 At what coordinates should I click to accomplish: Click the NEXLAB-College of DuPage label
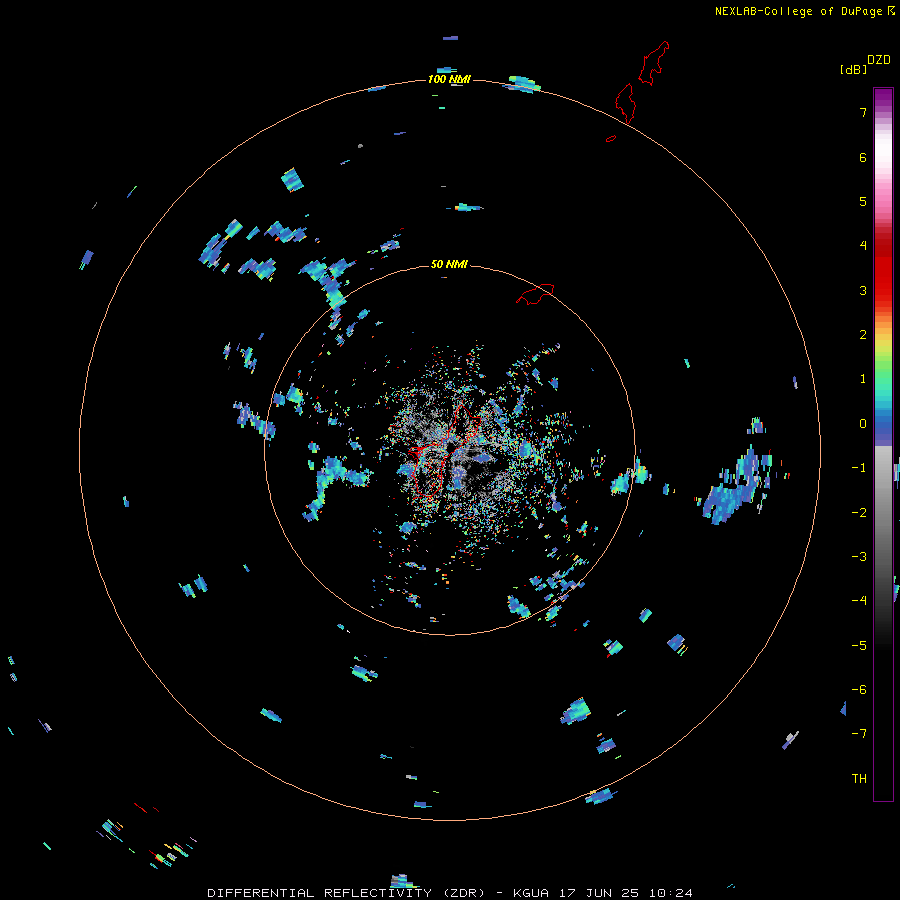[x=798, y=11]
